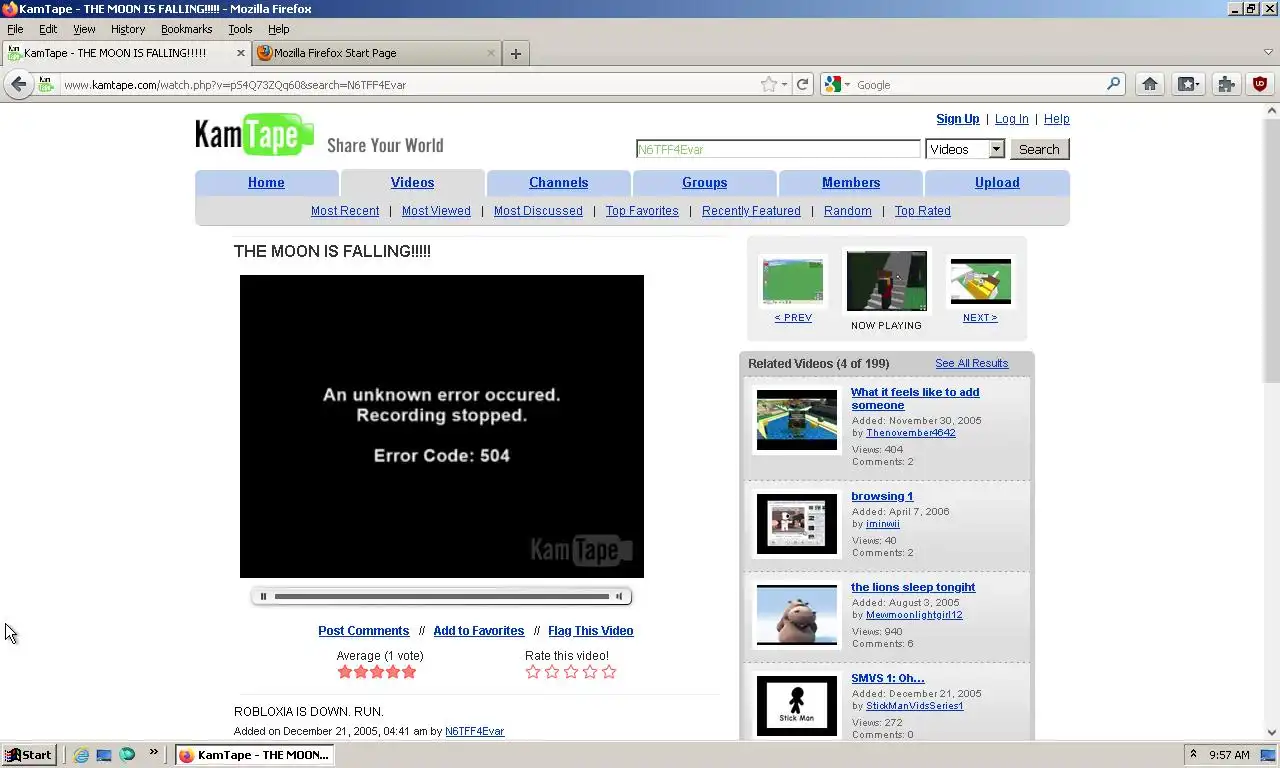Viewport: 1280px width, 768px height.
Task: Open the Channels site tab
Action: [x=558, y=183]
